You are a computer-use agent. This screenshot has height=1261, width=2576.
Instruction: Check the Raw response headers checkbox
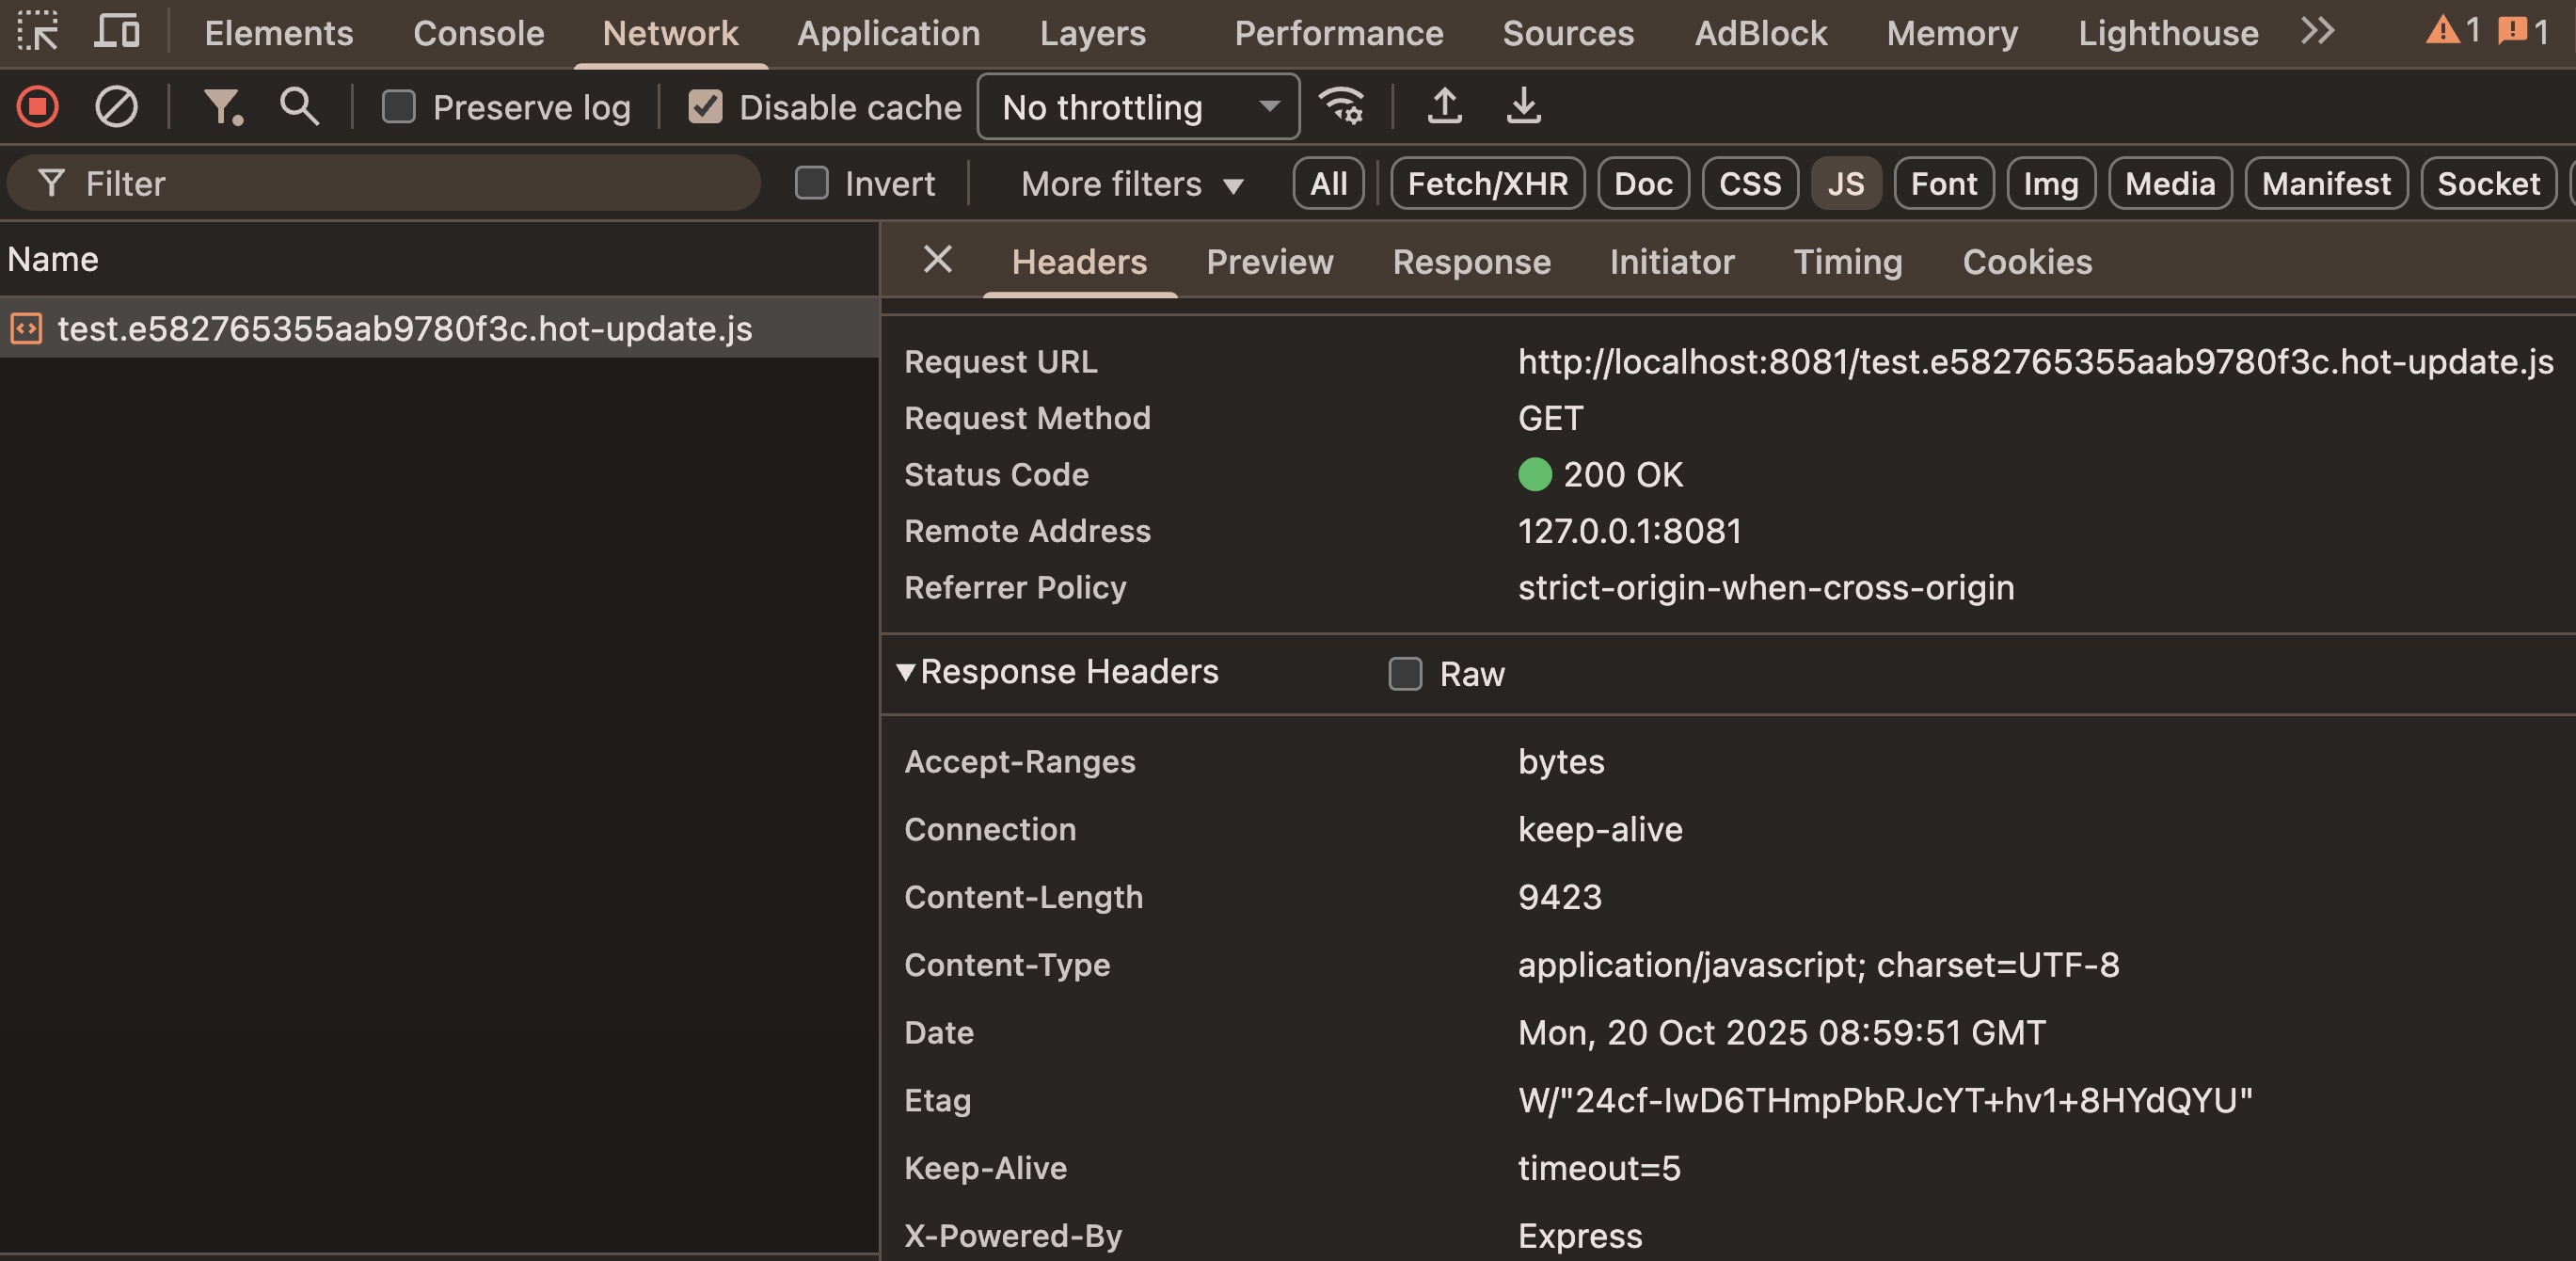click(x=1405, y=674)
